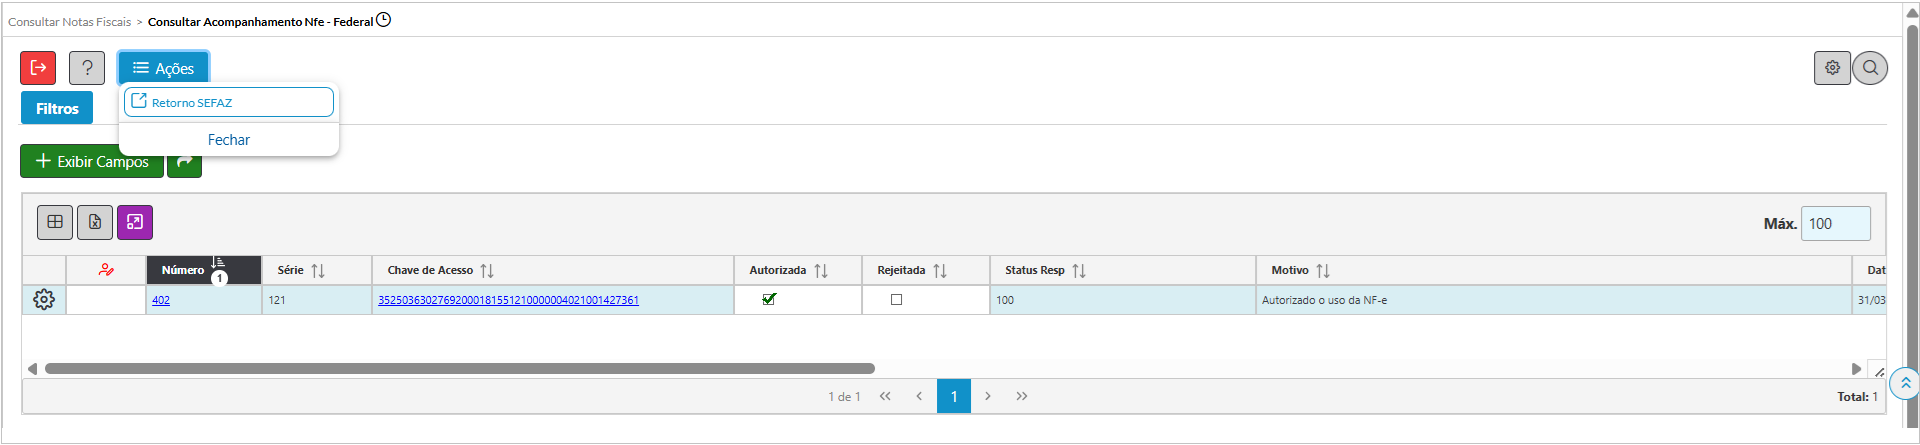Sort by Status Resp column

click(x=1079, y=271)
